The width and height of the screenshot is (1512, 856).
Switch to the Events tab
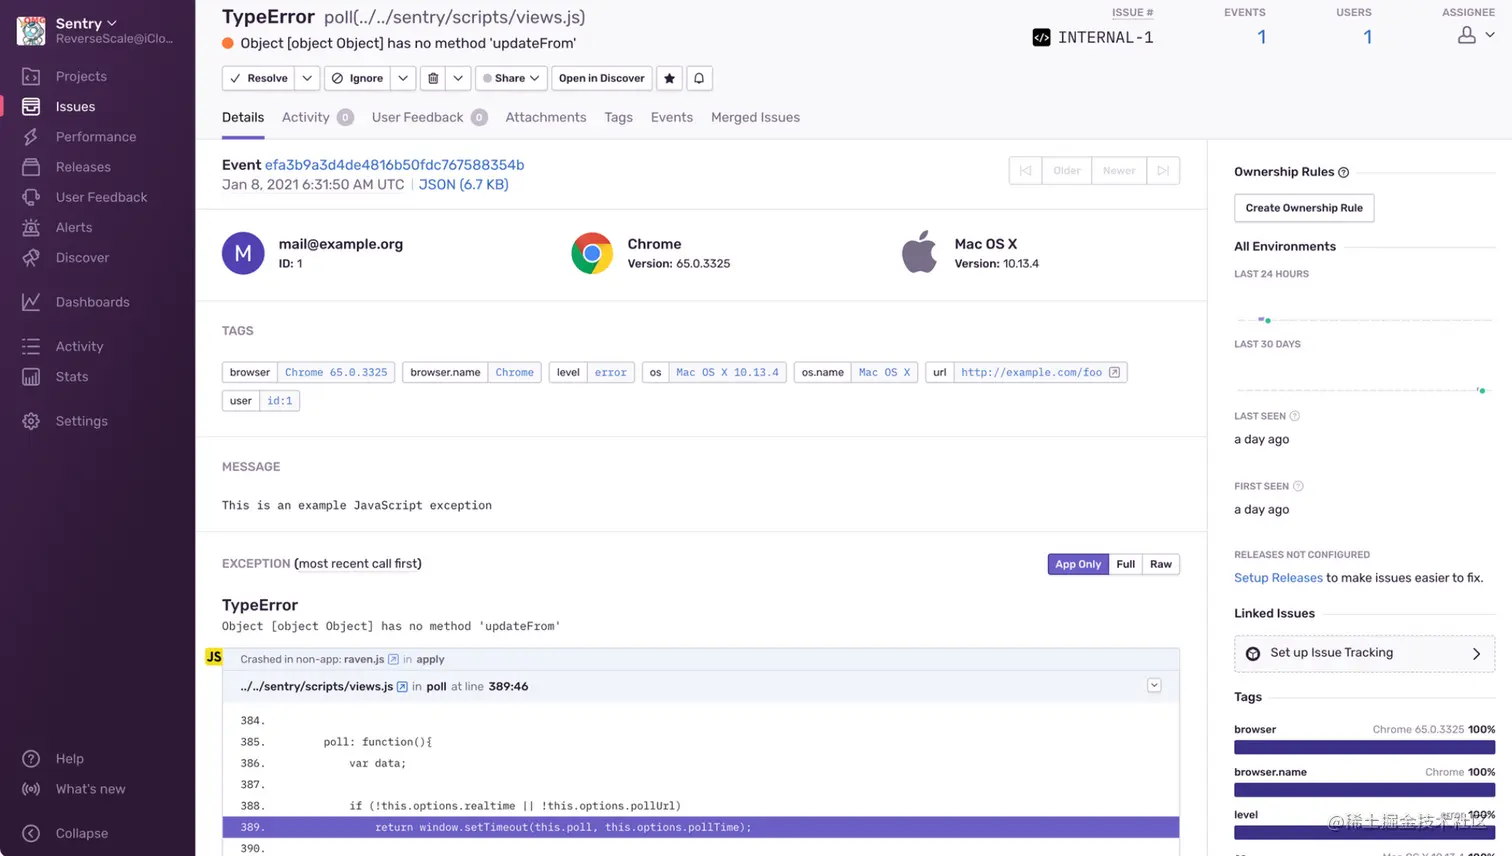(x=672, y=117)
